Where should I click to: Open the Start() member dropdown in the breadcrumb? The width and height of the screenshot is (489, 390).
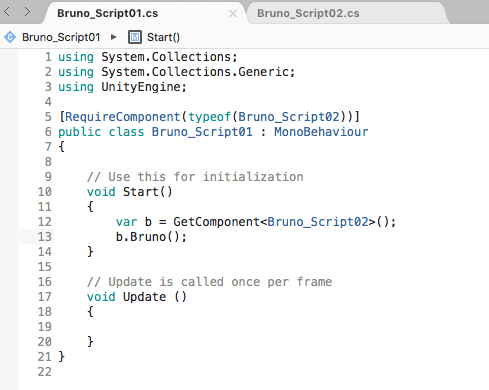click(x=163, y=37)
